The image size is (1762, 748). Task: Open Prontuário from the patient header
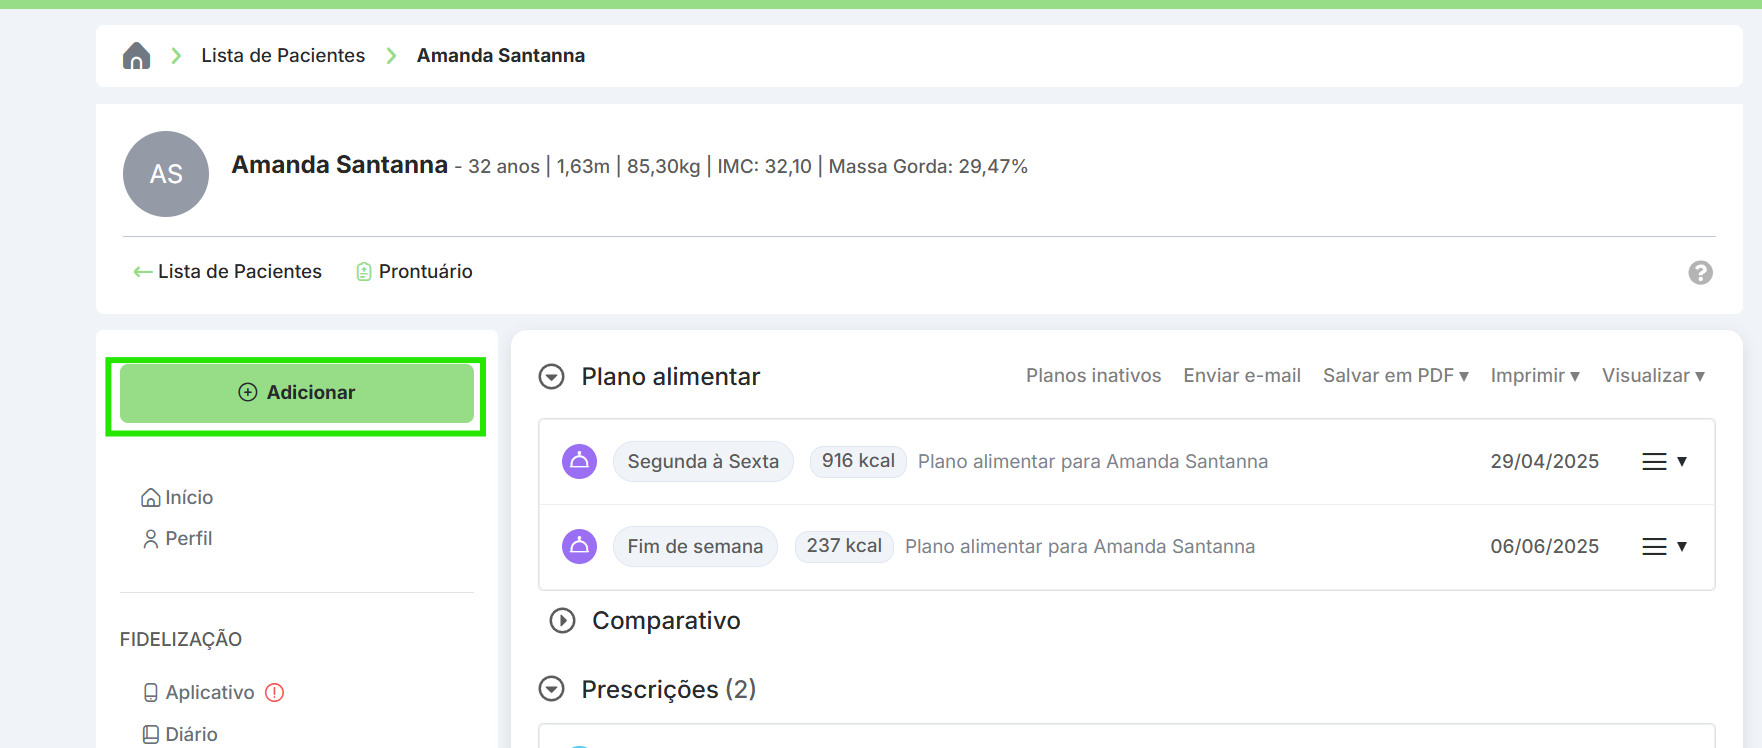pyautogui.click(x=414, y=272)
